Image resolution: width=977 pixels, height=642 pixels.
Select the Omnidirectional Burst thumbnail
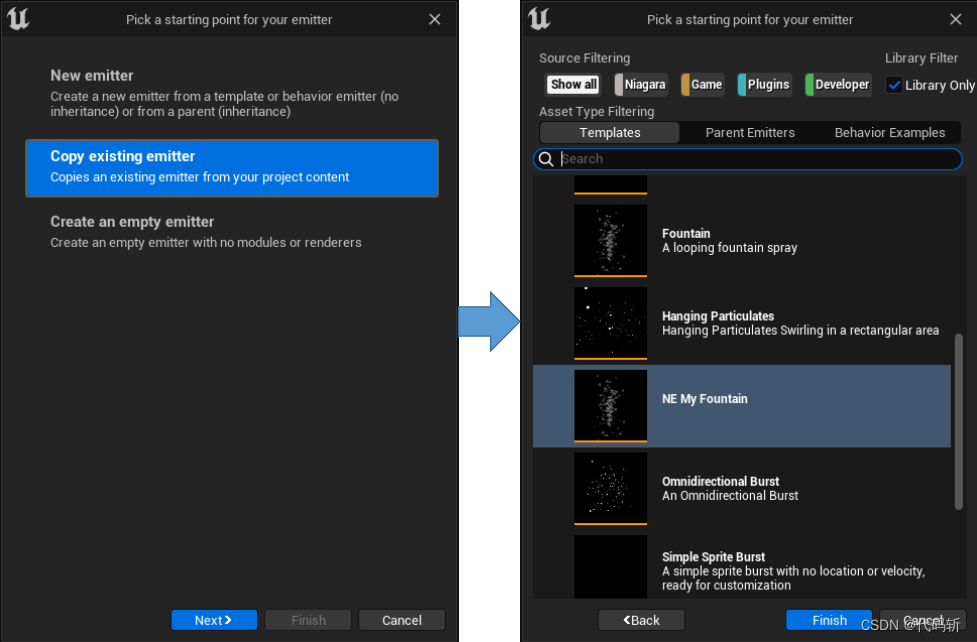click(611, 489)
